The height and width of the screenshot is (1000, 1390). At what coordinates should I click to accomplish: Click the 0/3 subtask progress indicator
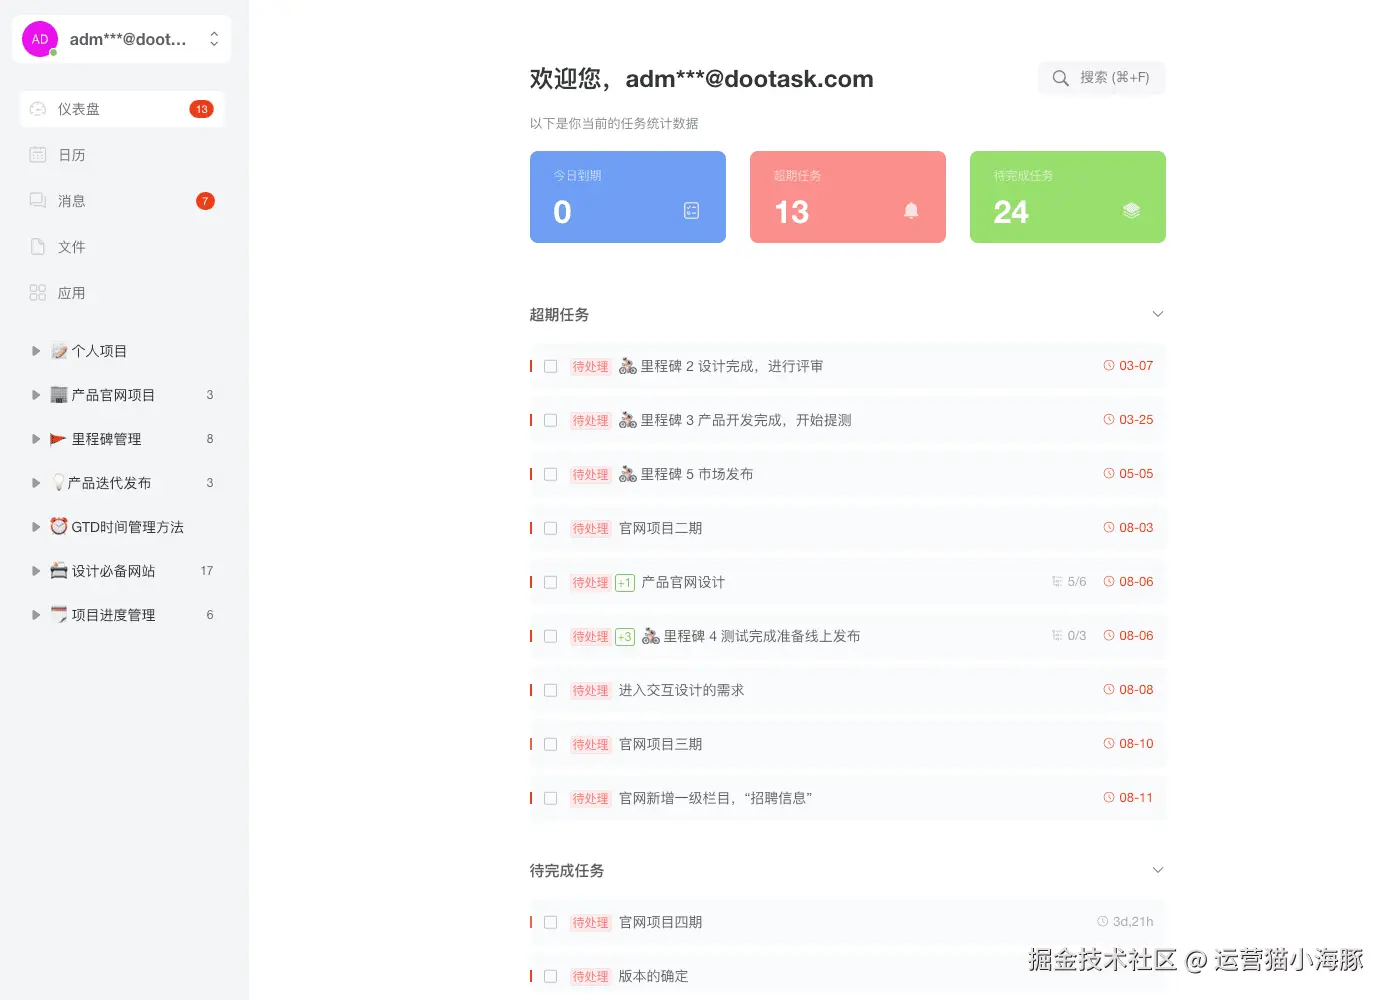[x=1069, y=636]
